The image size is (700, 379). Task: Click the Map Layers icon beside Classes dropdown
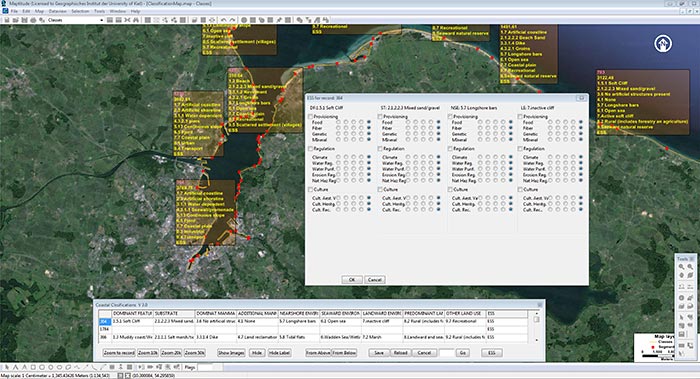pyautogui.click(x=42, y=20)
